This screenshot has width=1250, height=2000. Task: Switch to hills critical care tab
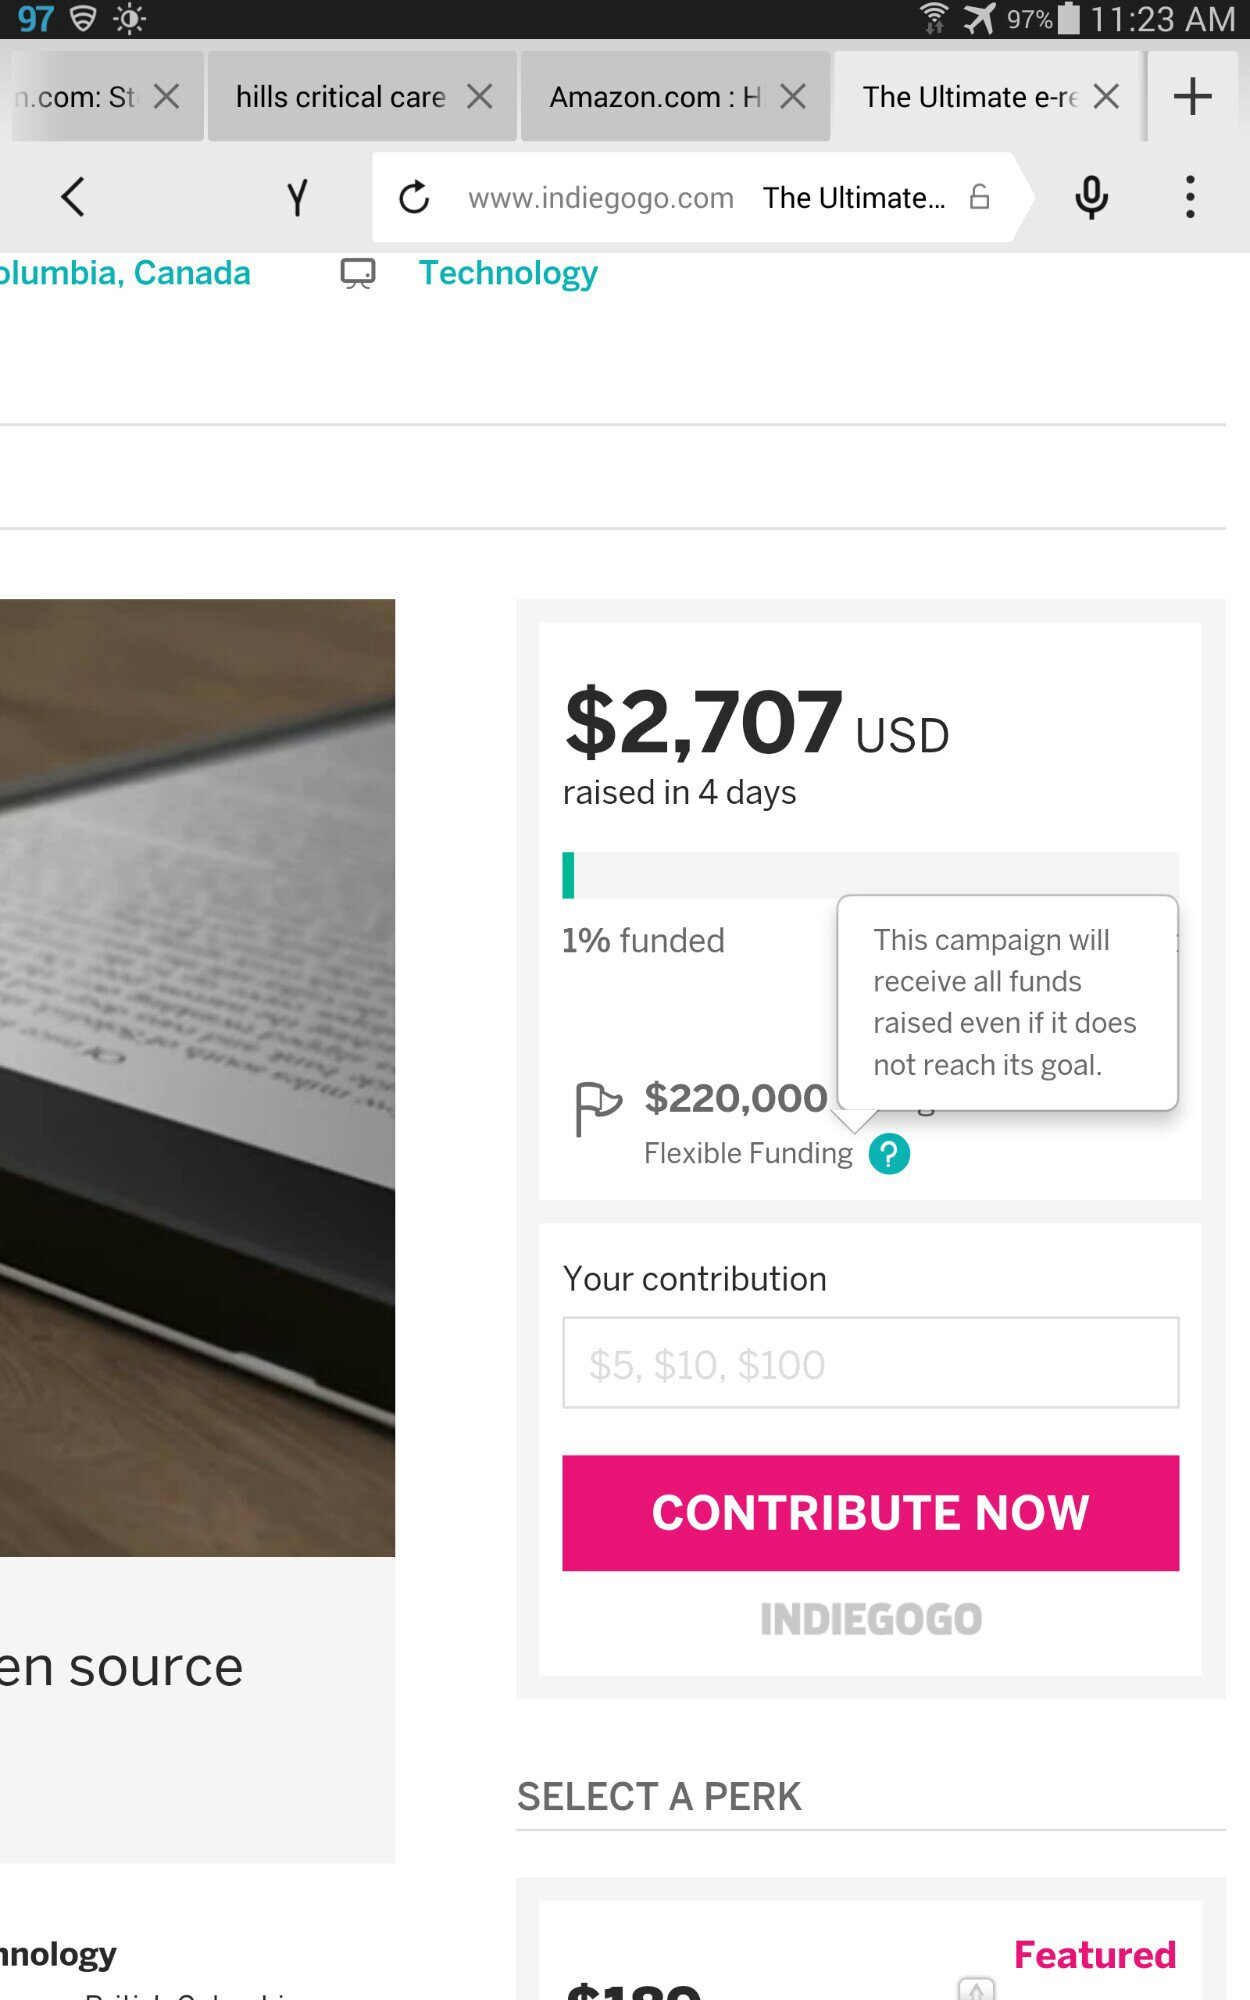340,97
